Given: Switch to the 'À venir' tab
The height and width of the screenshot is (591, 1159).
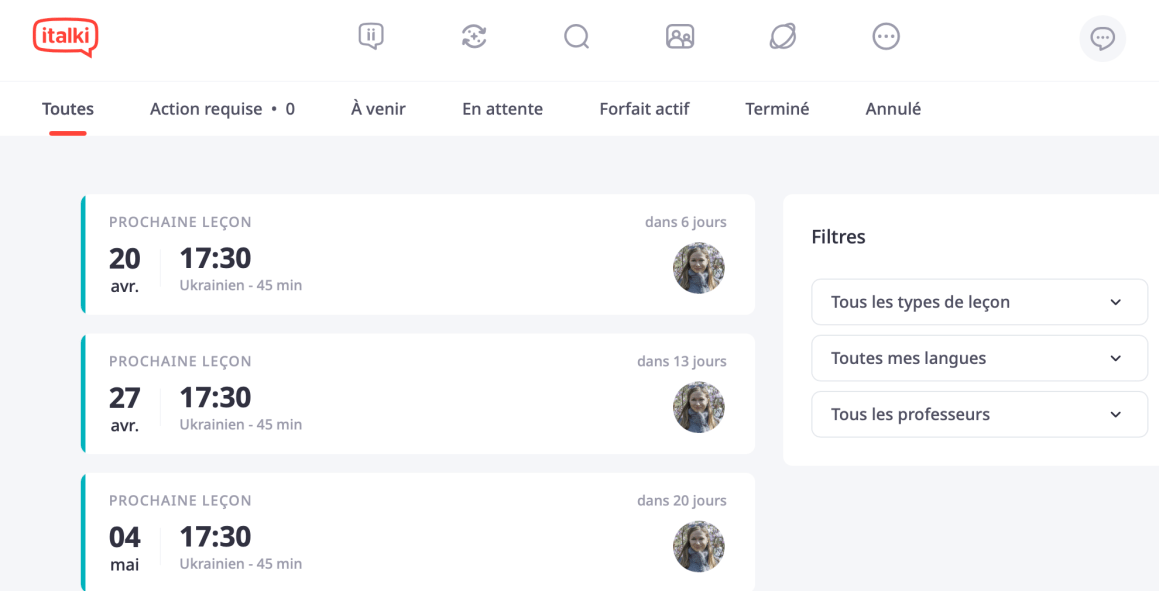Looking at the screenshot, I should point(378,109).
